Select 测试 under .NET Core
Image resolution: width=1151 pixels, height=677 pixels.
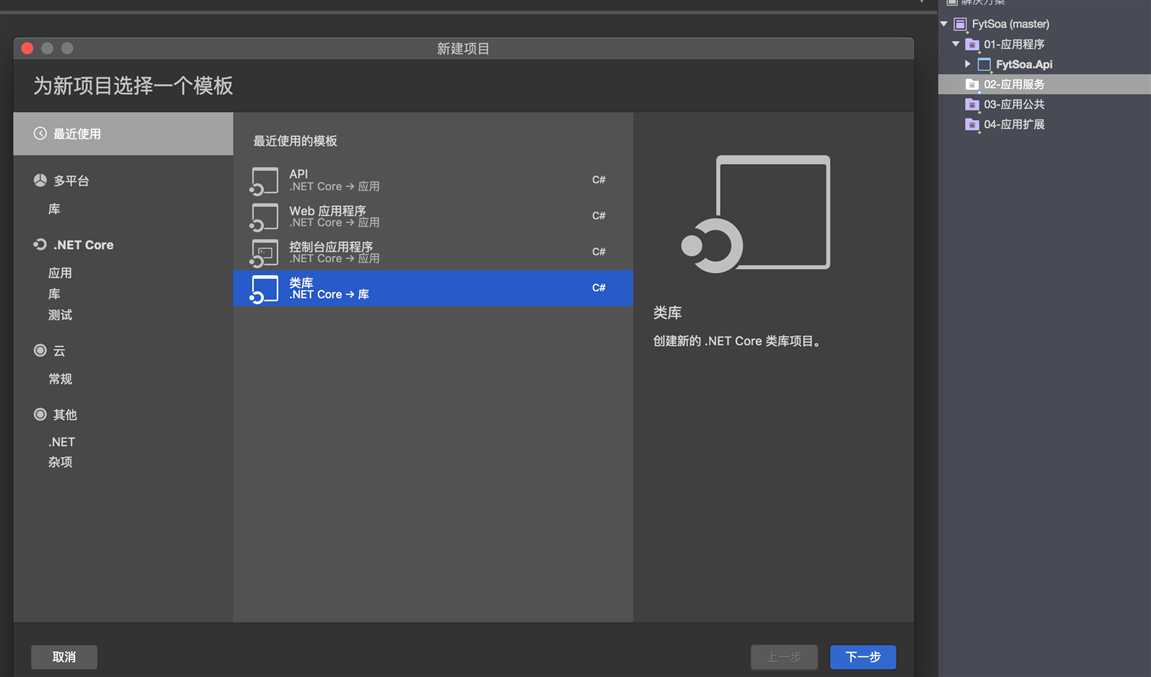60,315
